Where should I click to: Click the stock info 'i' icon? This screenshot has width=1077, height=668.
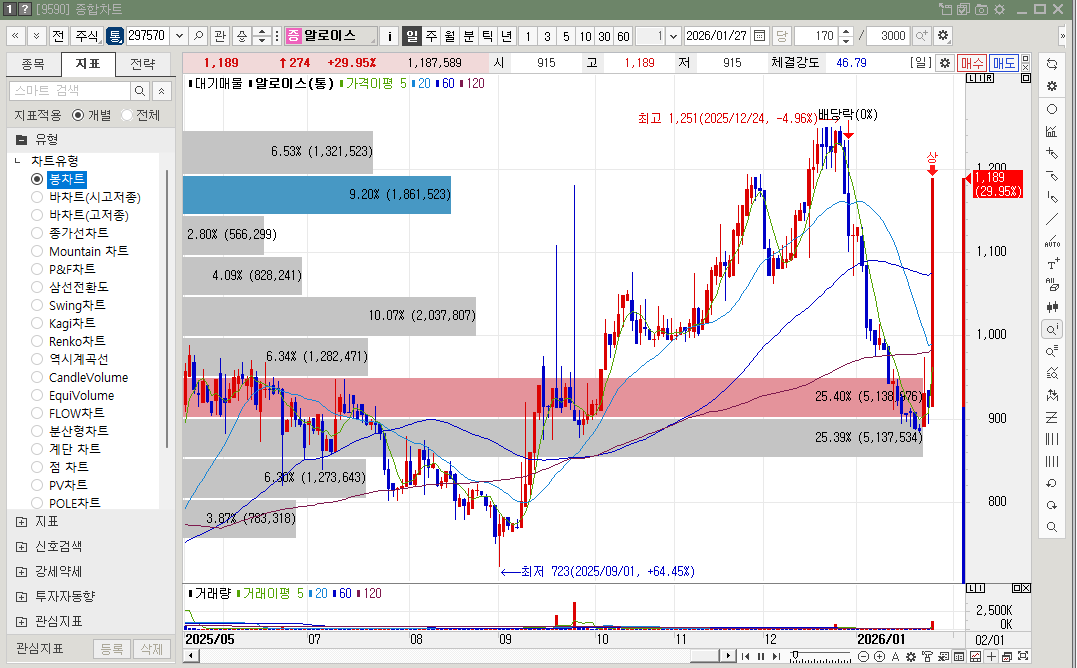point(389,36)
